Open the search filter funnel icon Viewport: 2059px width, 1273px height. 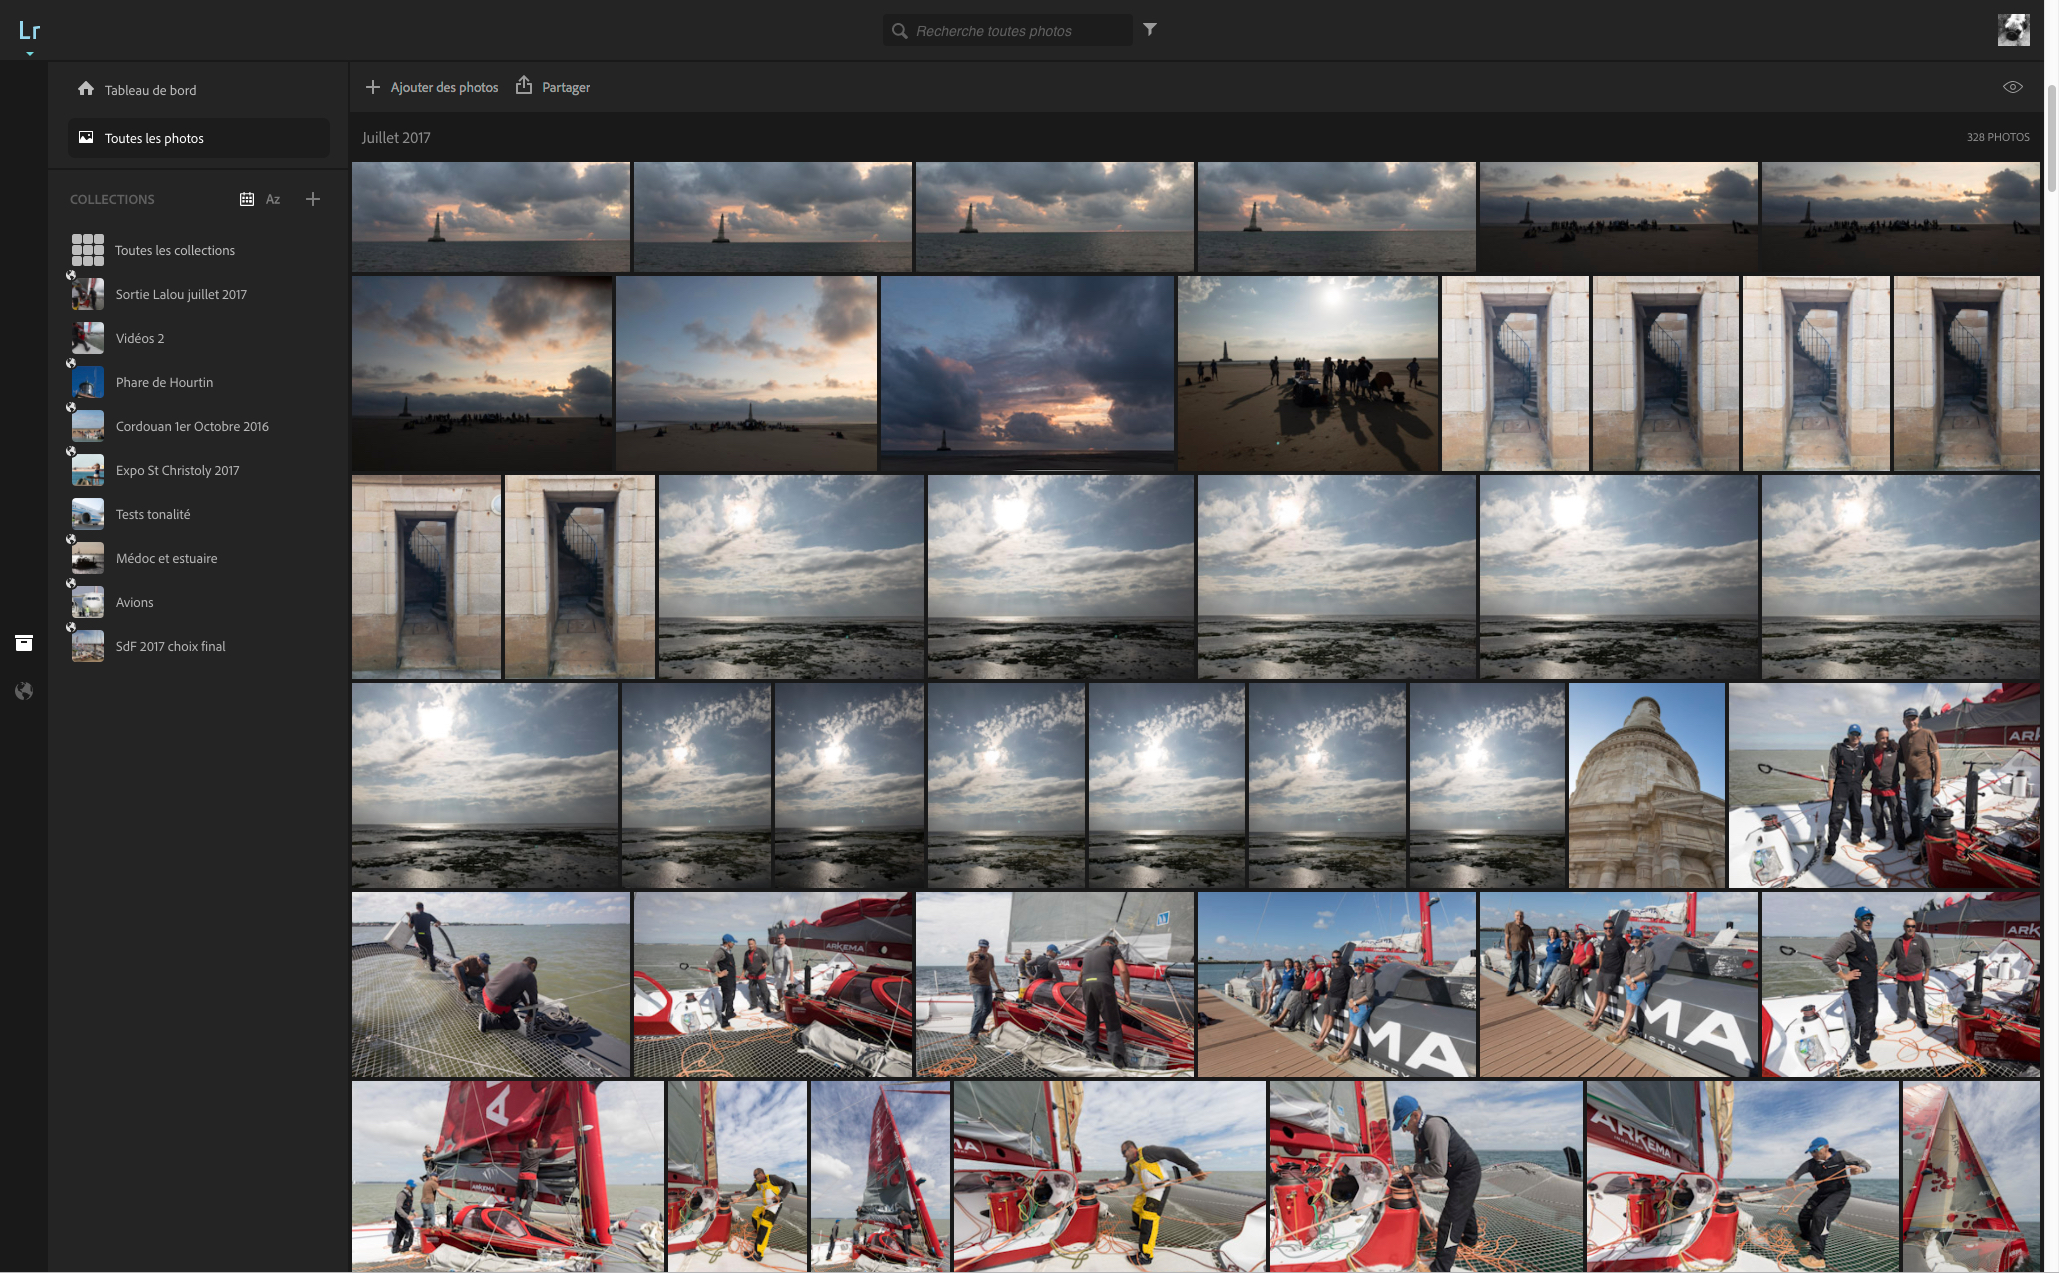point(1150,30)
